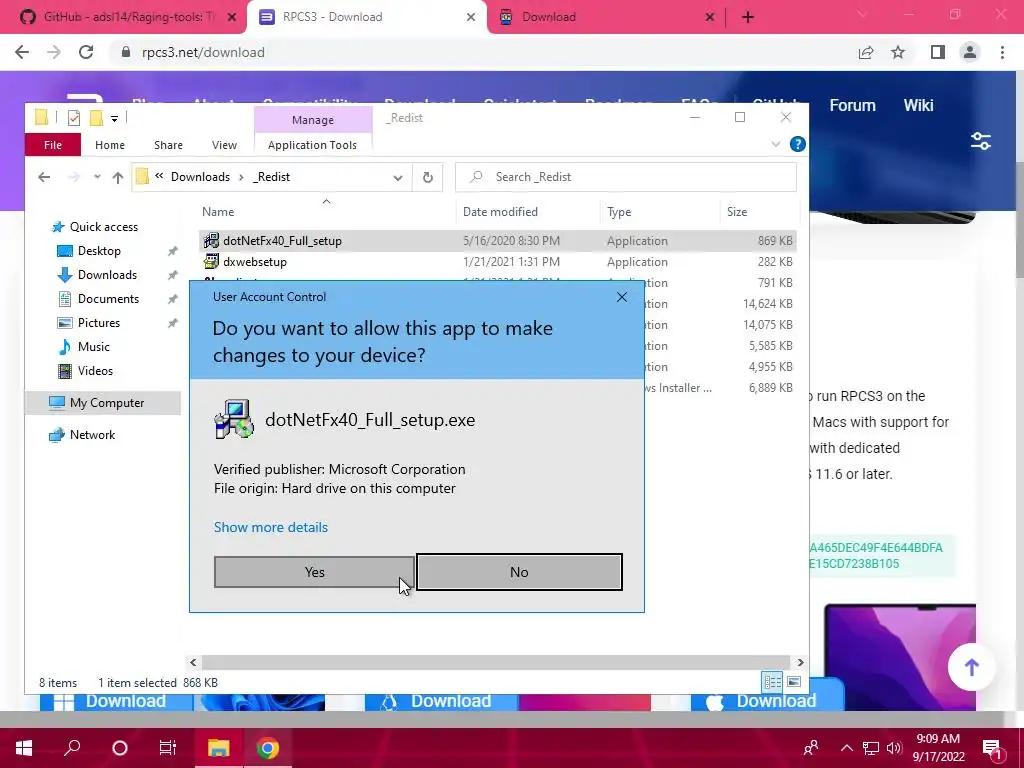The image size is (1024, 768).
Task: Click Chrome back navigation arrow
Action: coord(22,52)
